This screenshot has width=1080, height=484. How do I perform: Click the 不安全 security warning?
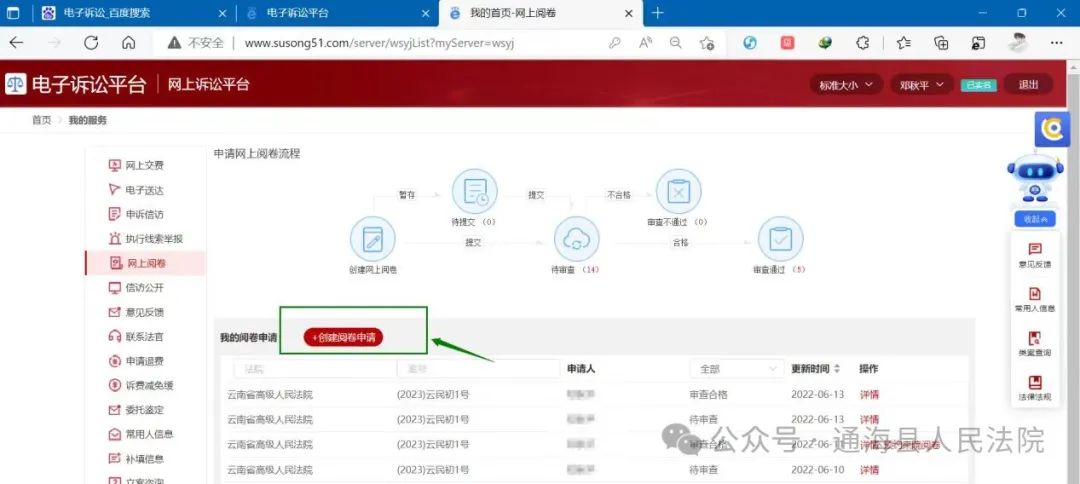tap(196, 43)
